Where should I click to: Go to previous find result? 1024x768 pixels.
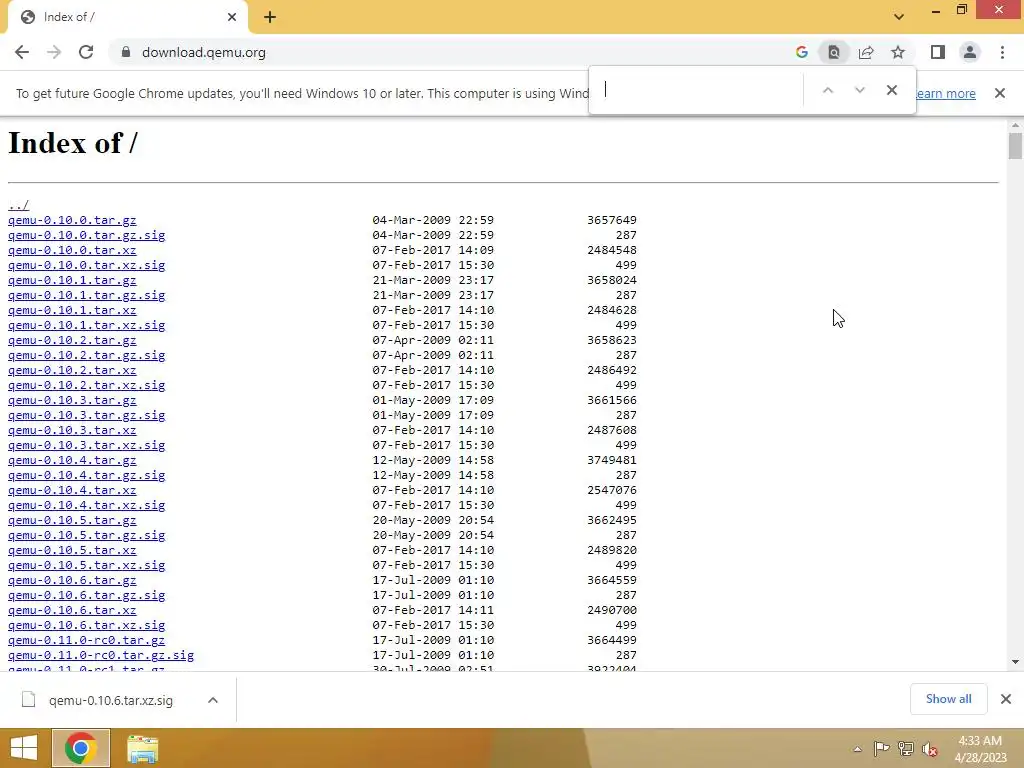[x=827, y=90]
